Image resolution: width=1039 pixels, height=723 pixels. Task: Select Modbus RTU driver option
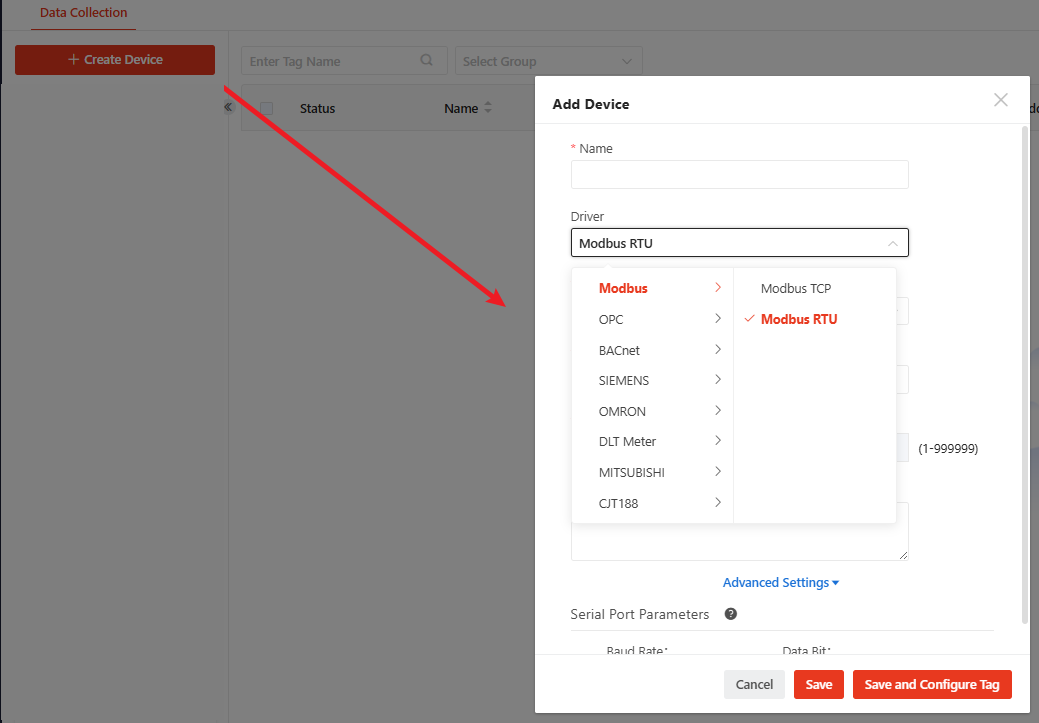click(798, 319)
